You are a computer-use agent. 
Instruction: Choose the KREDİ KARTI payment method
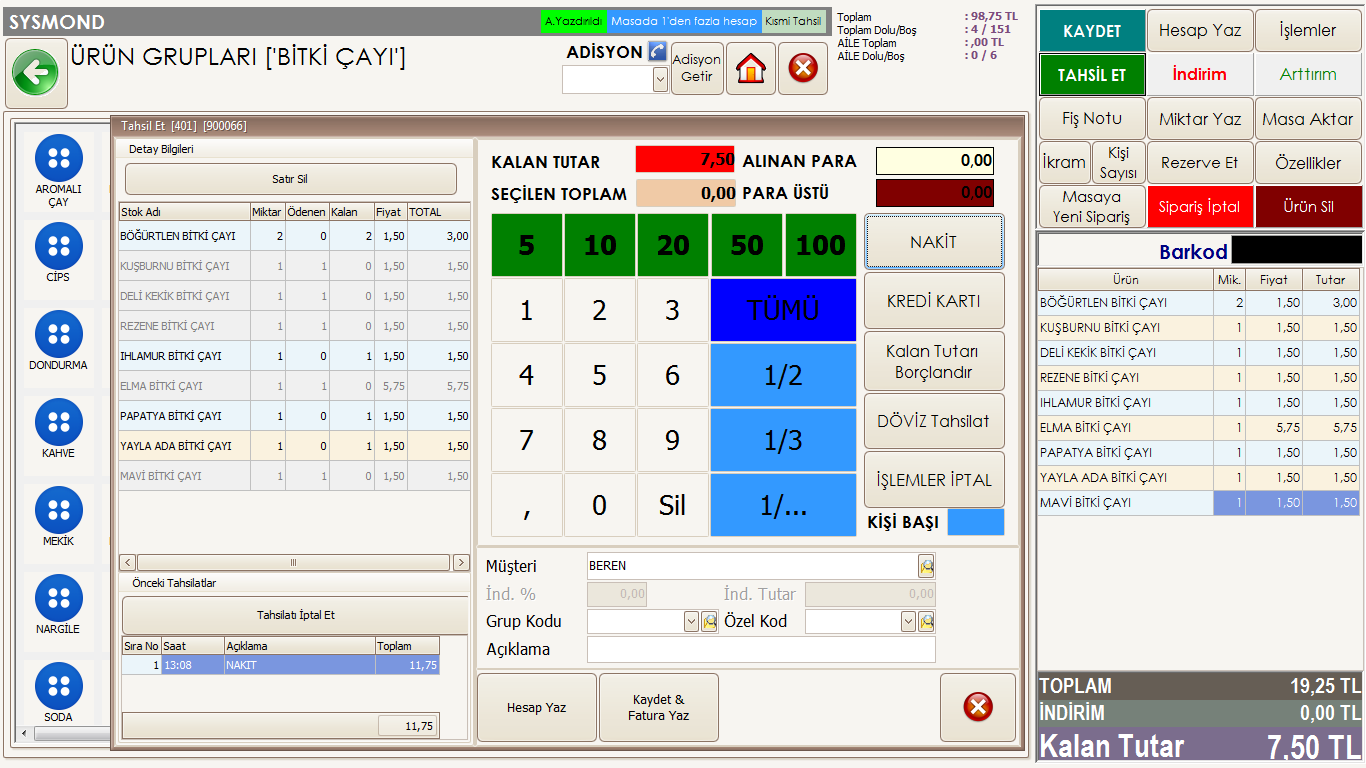pyautogui.click(x=934, y=301)
